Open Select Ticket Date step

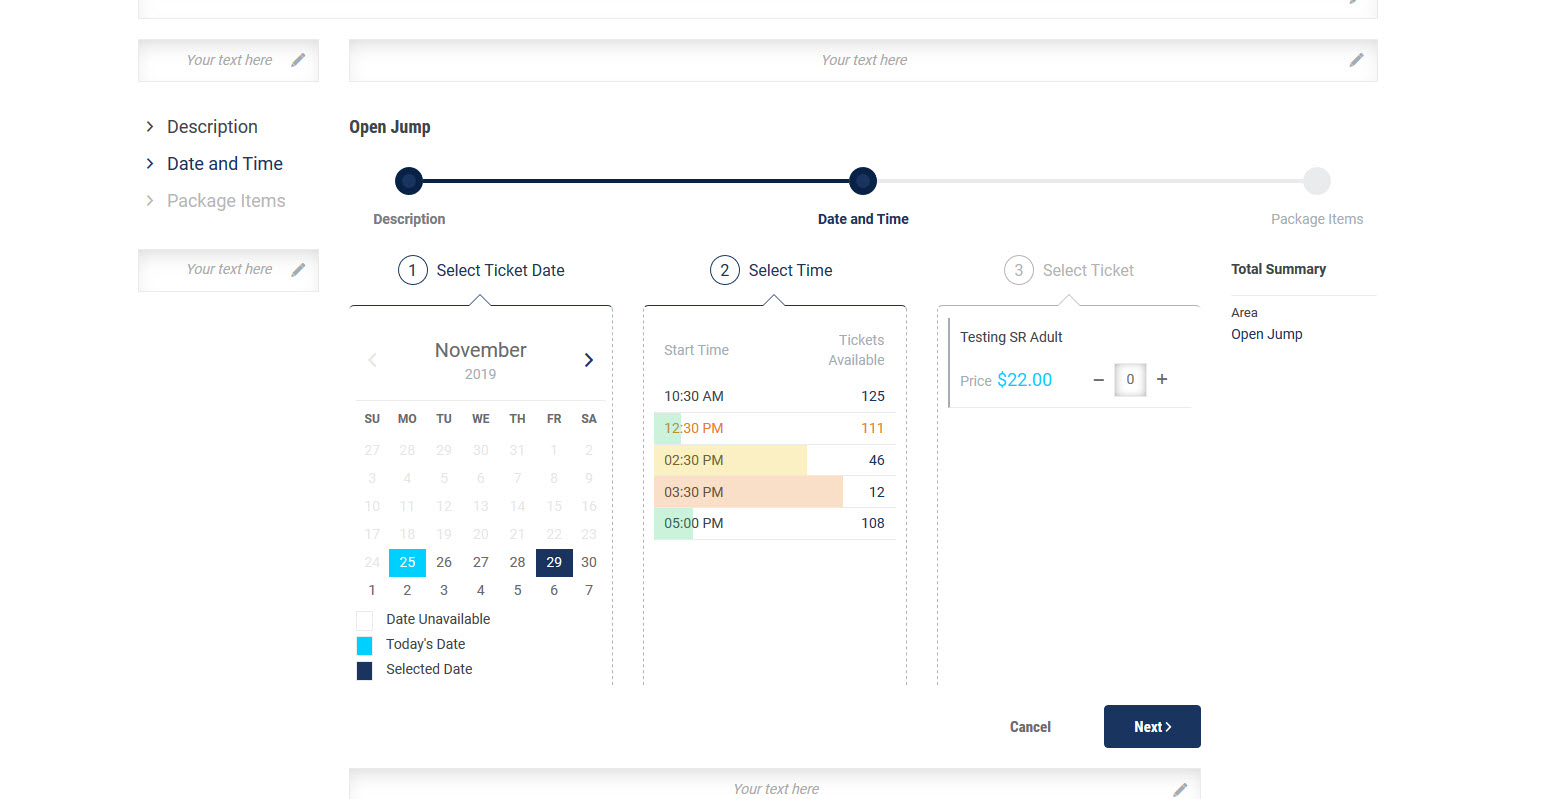[481, 270]
